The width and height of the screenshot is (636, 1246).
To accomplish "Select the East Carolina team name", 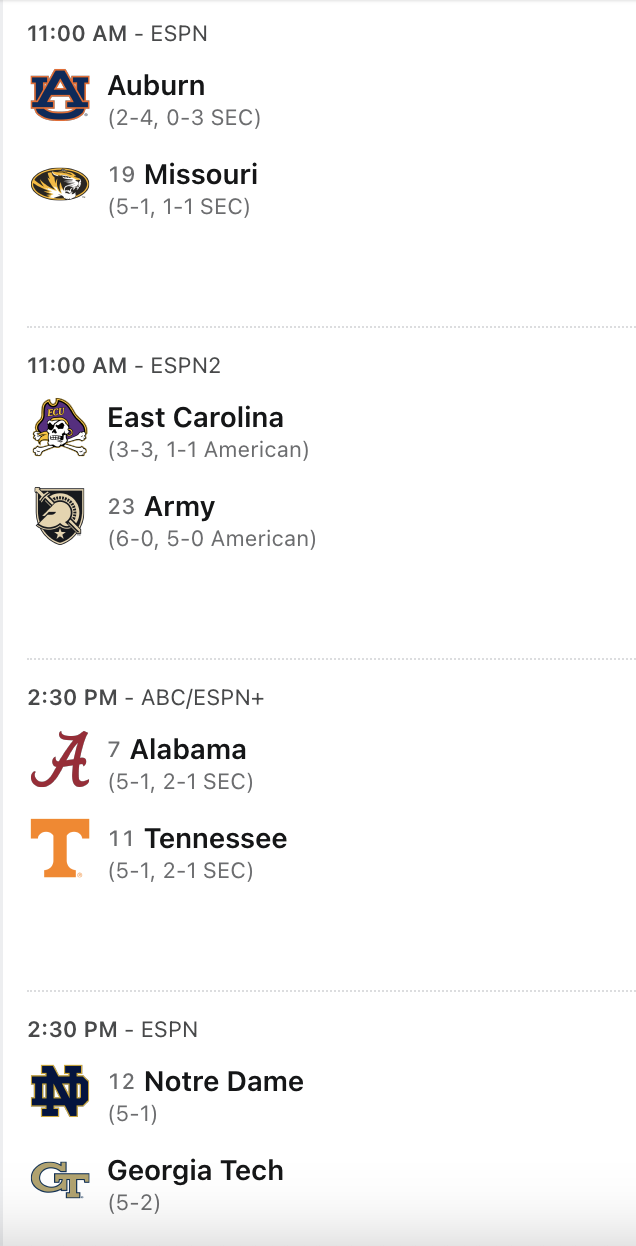I will (195, 418).
